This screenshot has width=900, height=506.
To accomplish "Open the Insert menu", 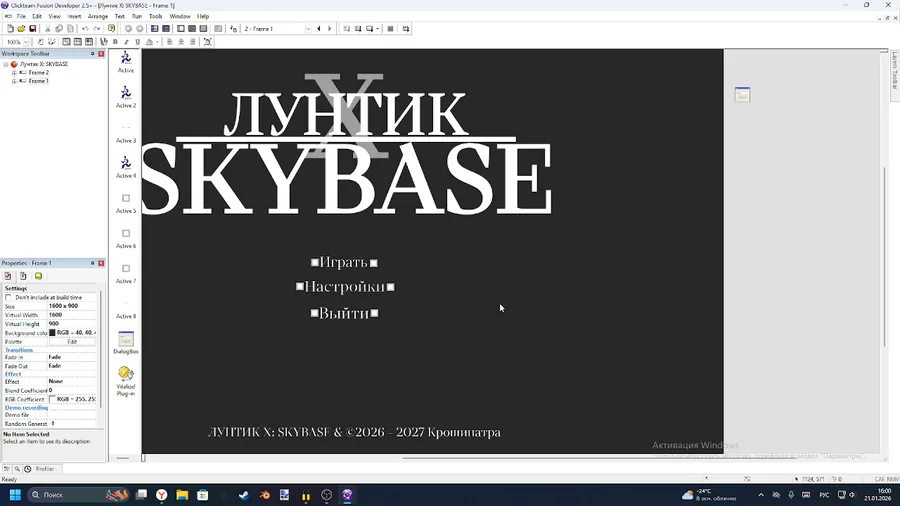I will (x=74, y=16).
